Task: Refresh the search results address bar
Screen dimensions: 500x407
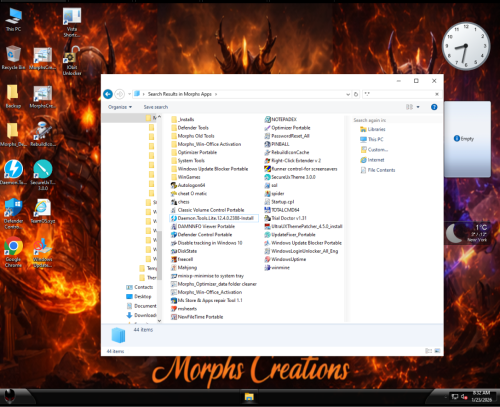Action: pos(356,94)
